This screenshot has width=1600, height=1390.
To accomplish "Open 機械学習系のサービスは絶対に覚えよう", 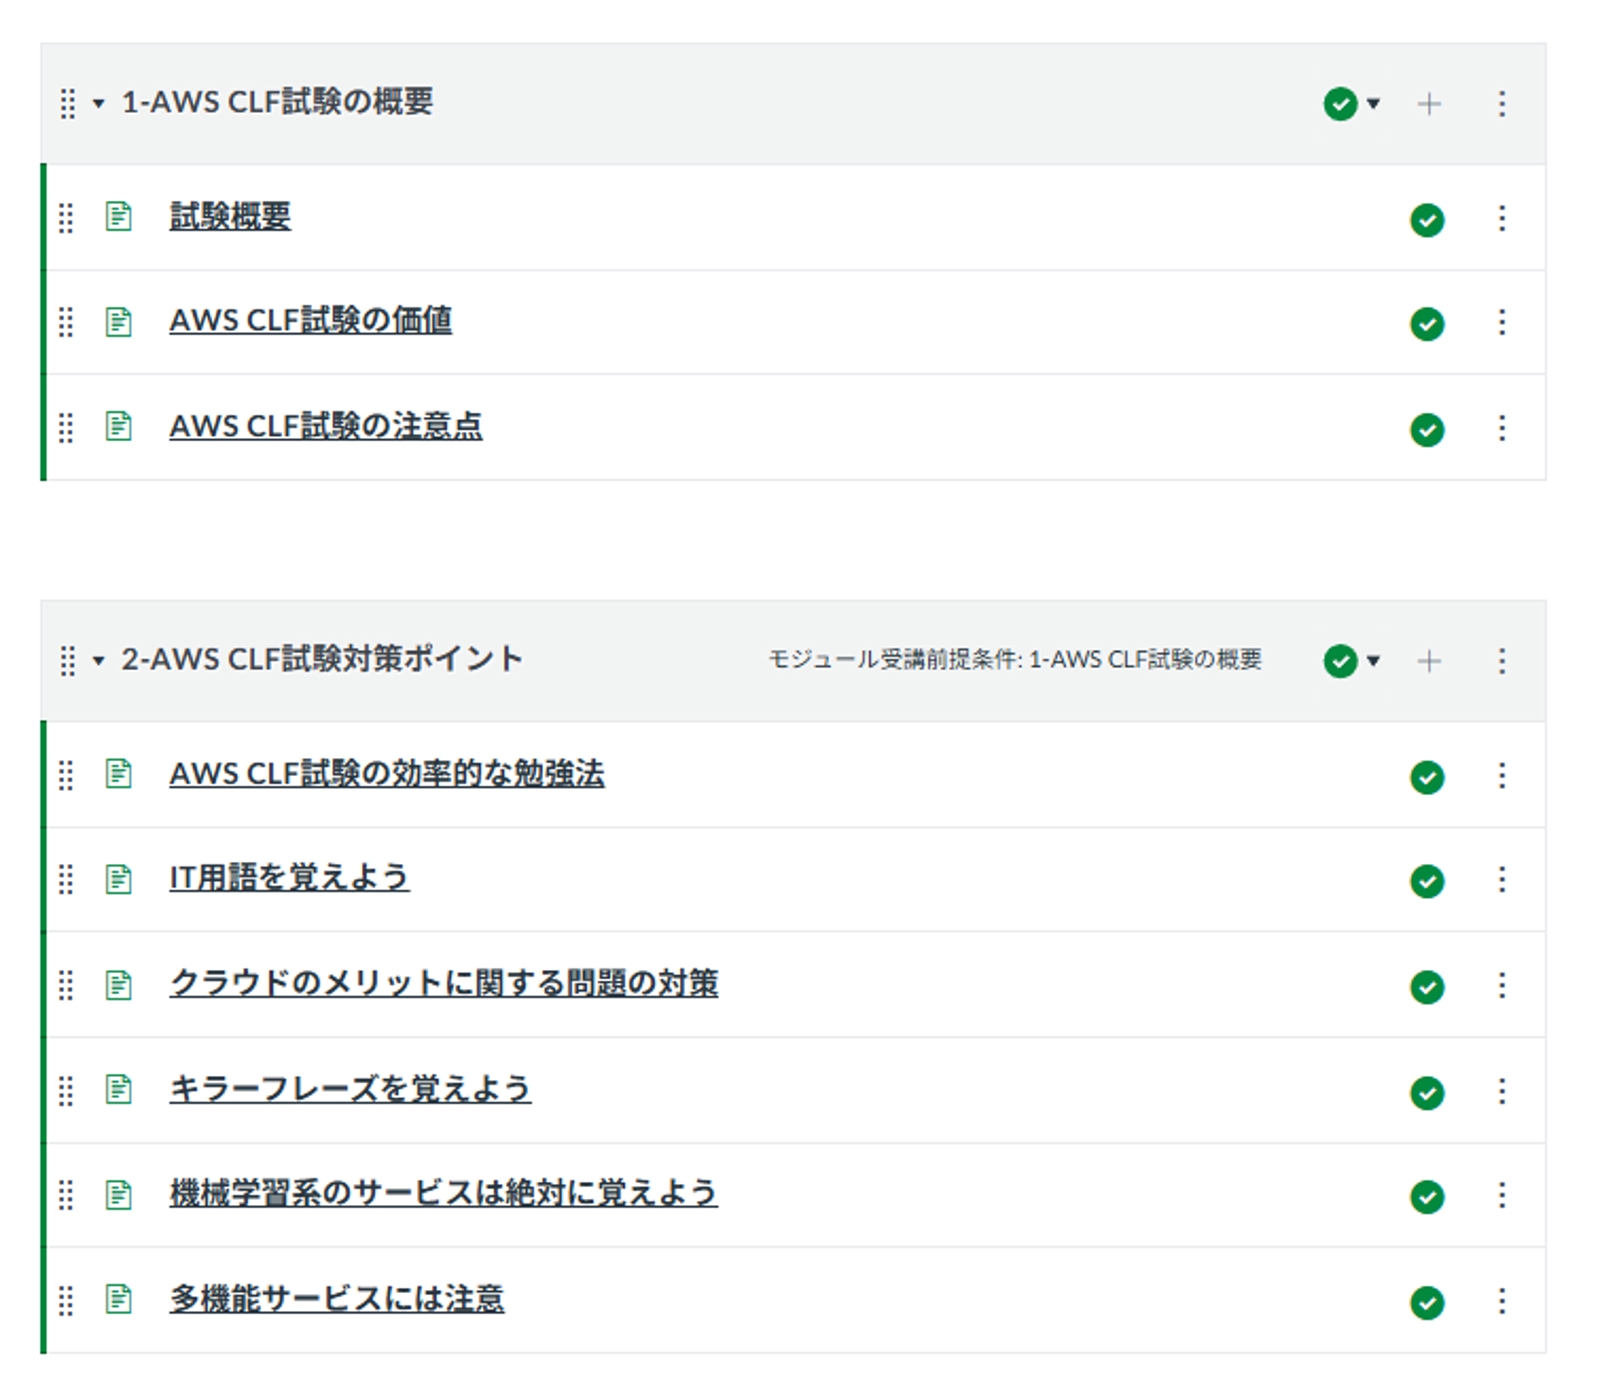I will tap(444, 1193).
